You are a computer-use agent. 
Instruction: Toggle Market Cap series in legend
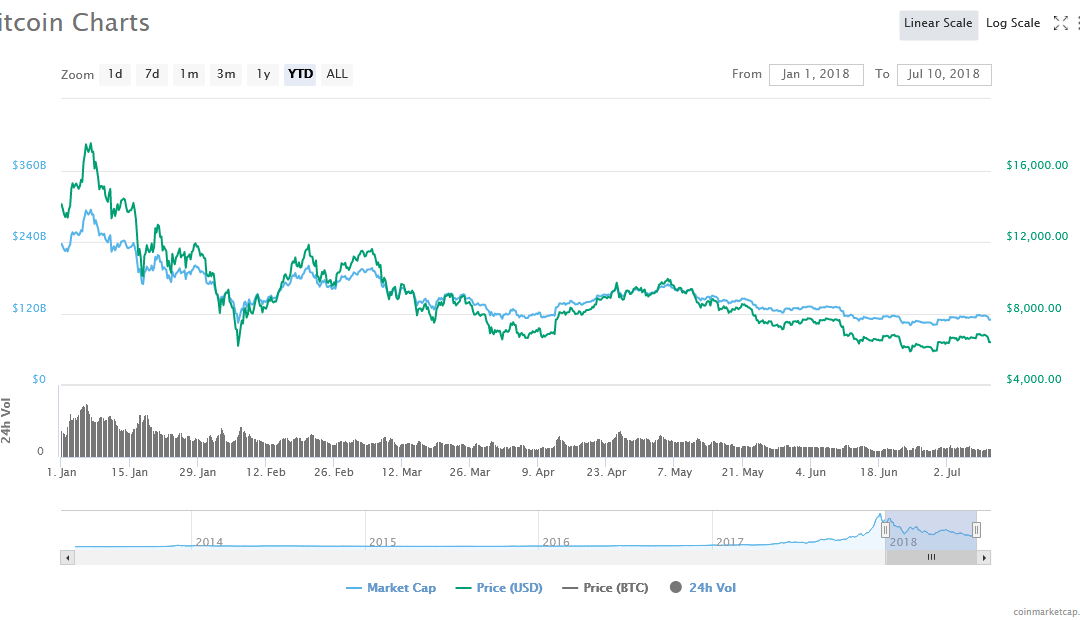pos(391,588)
